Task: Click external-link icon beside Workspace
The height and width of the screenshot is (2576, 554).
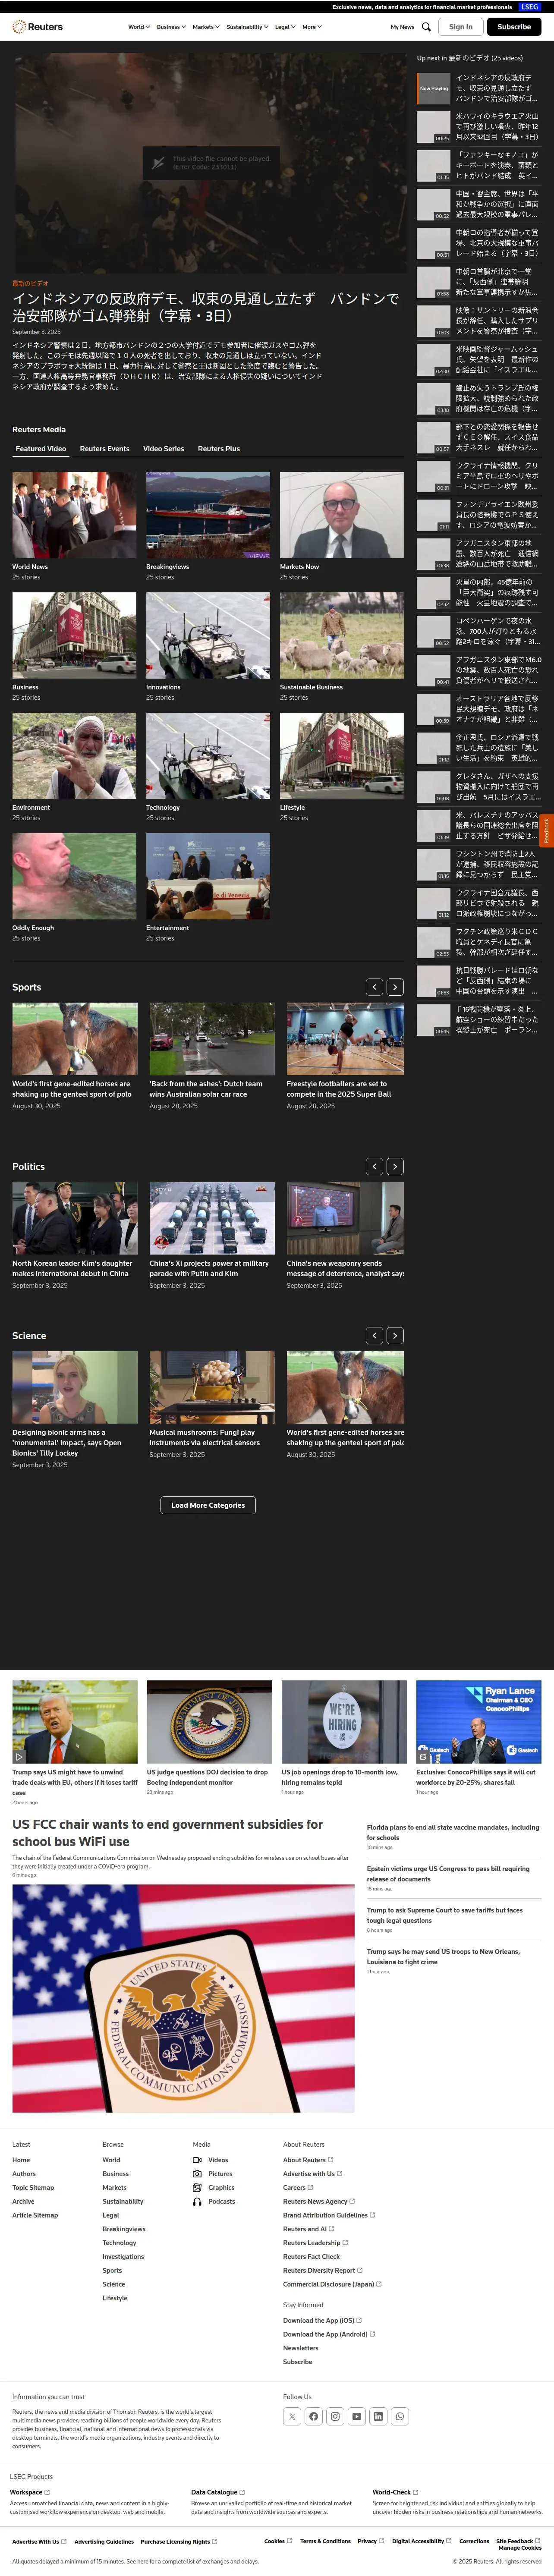Action: click(x=47, y=2492)
